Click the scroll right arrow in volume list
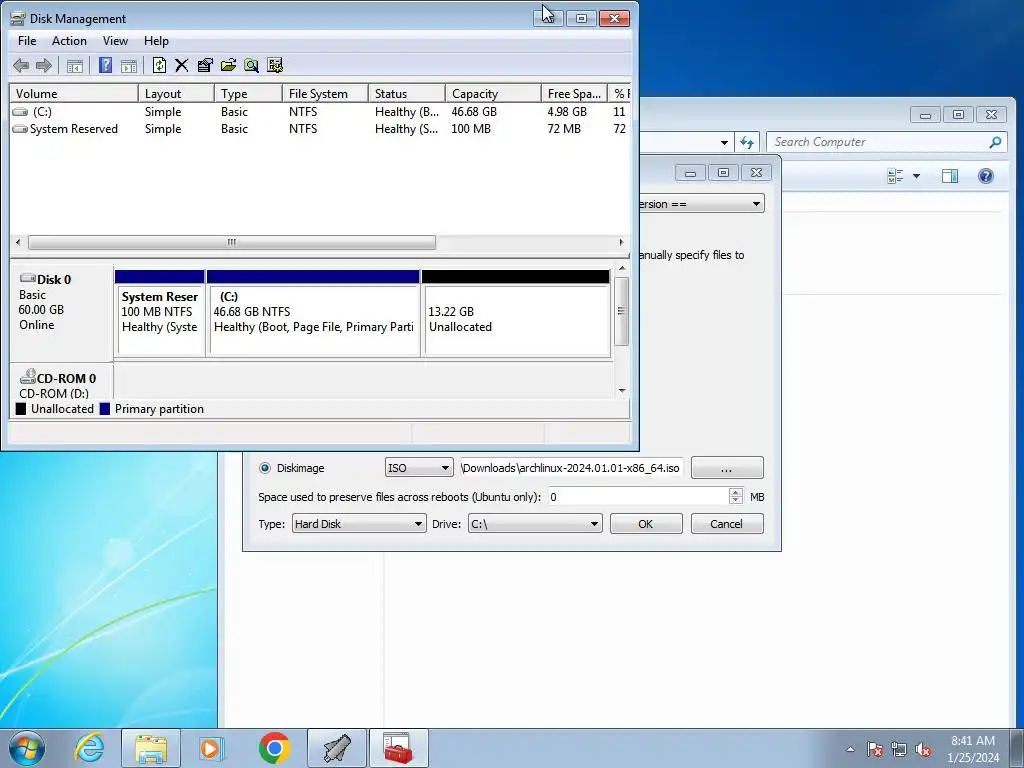This screenshot has width=1024, height=768. (621, 242)
